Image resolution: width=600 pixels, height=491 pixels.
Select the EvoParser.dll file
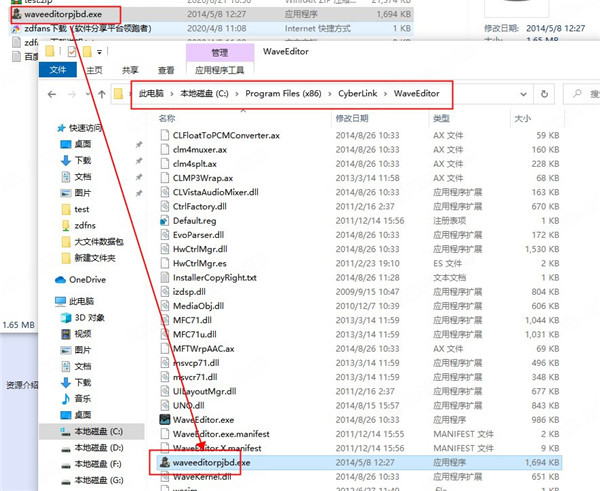[x=198, y=235]
